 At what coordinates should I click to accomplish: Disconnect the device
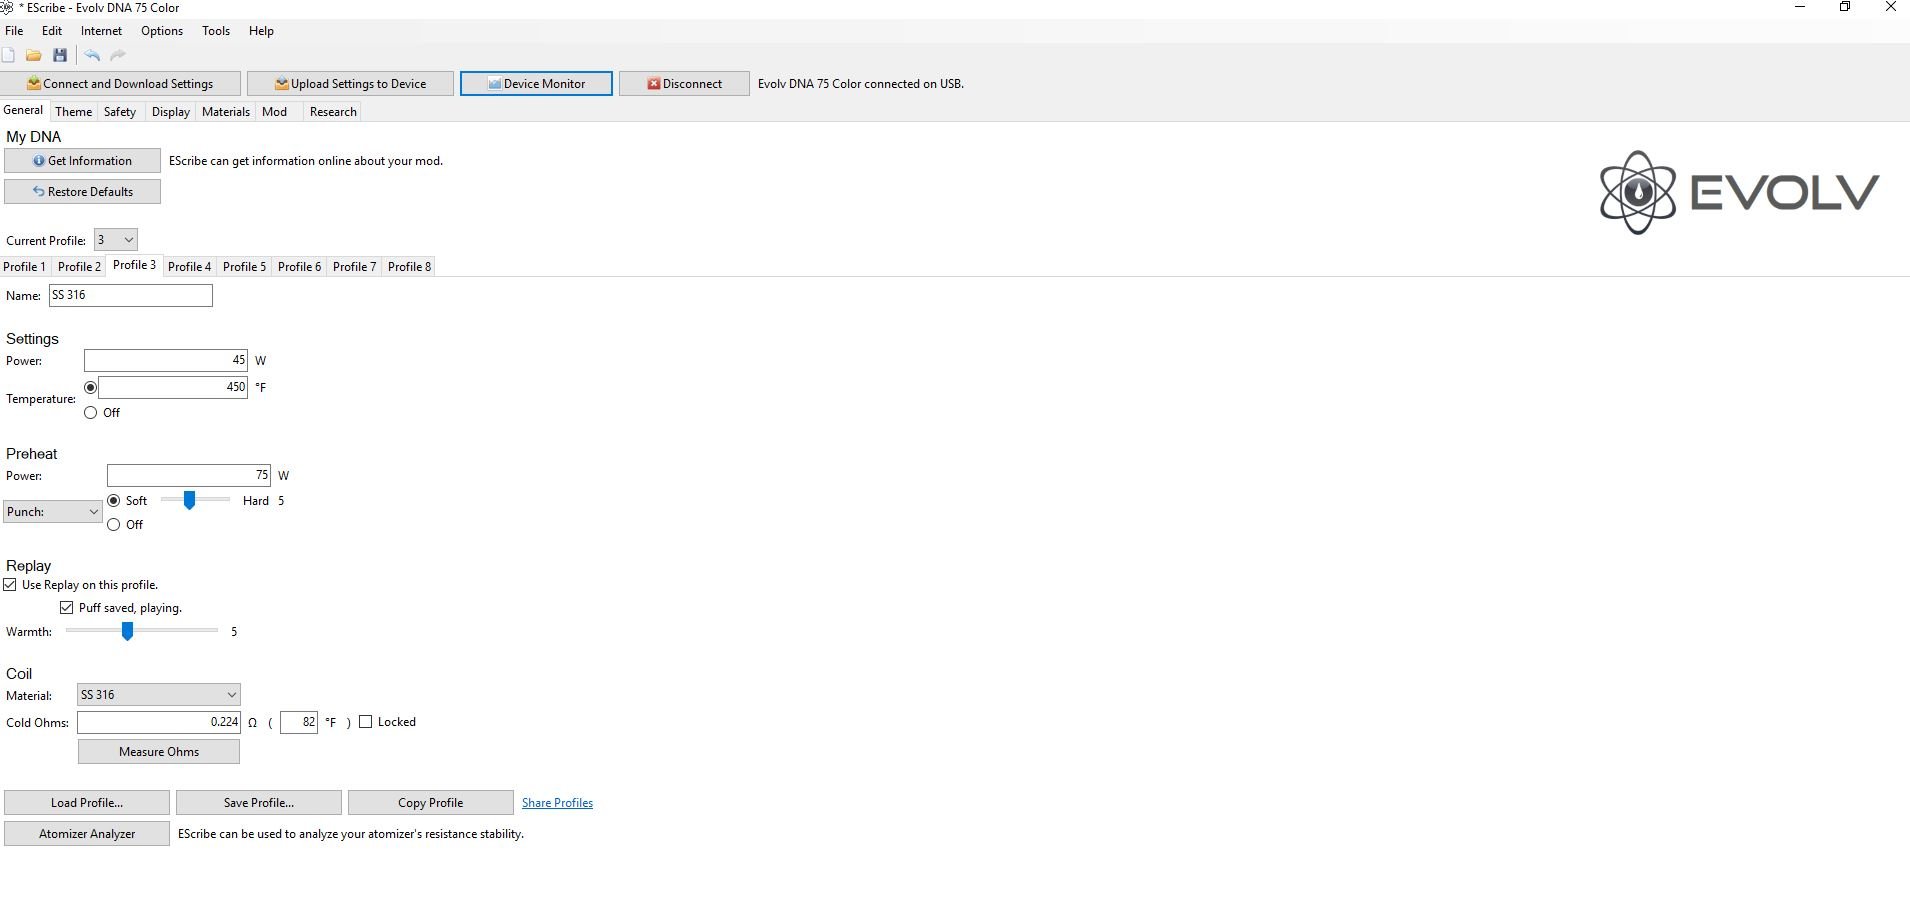[684, 84]
